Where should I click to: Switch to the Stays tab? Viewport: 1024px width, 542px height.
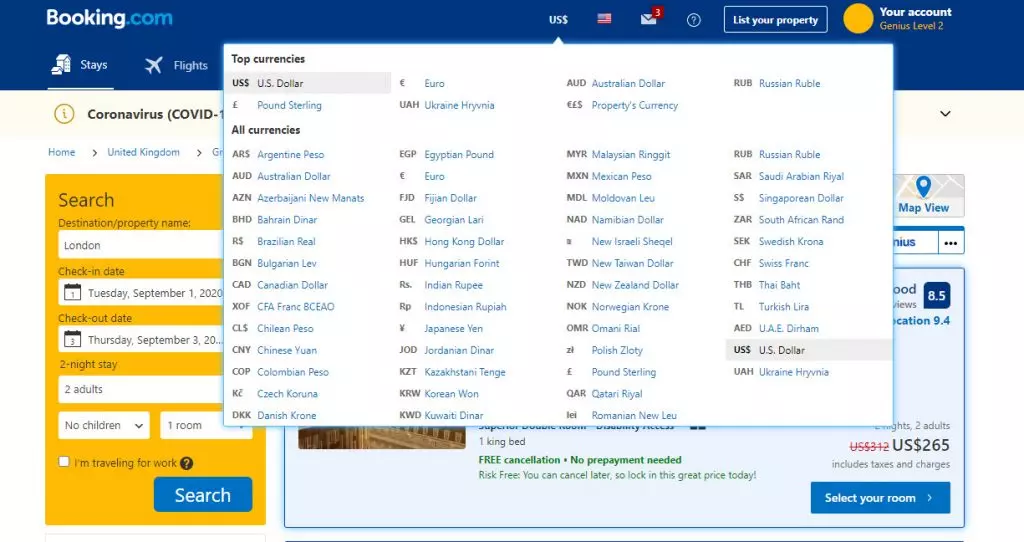[80, 65]
